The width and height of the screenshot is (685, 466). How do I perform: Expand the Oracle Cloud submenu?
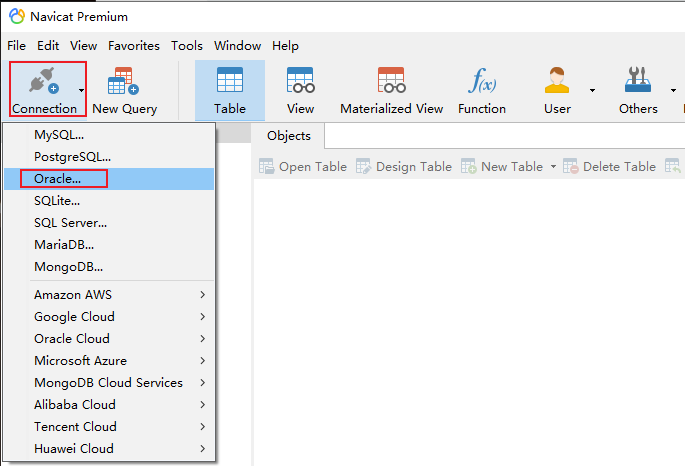(x=109, y=338)
